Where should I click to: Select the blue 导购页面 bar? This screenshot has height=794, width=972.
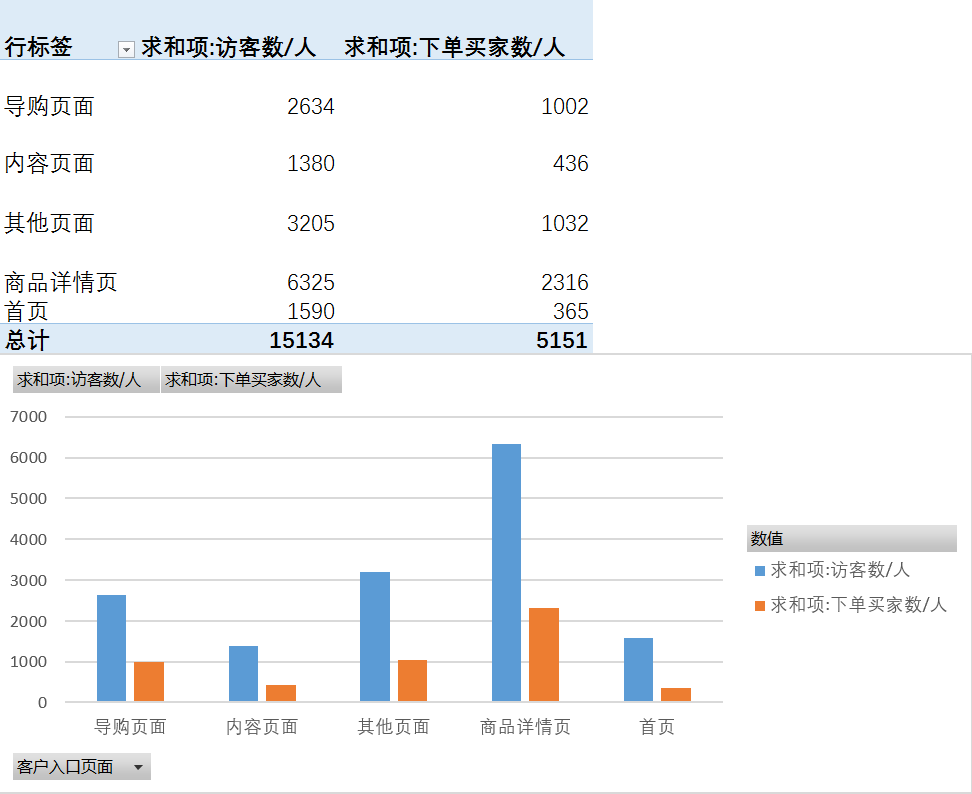(111, 648)
